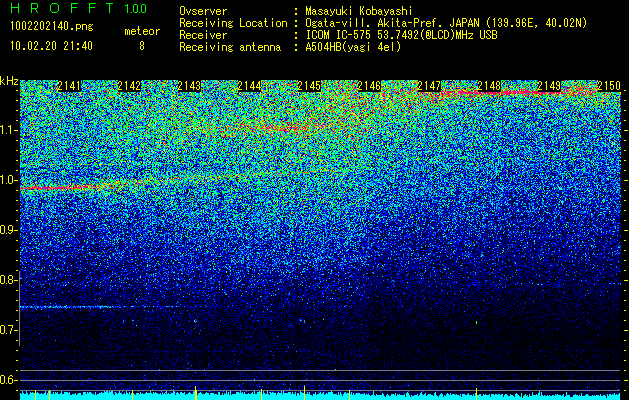Screen dimensions: 629x400
Task: Click the 'Receiving Location' label
Action: point(233,23)
